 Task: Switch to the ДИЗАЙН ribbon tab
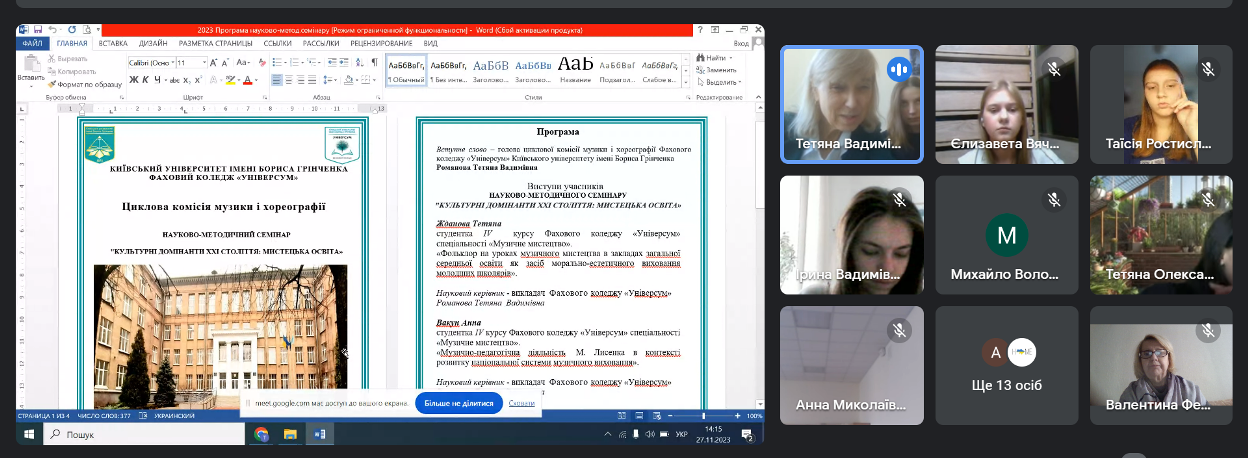pyautogui.click(x=153, y=43)
